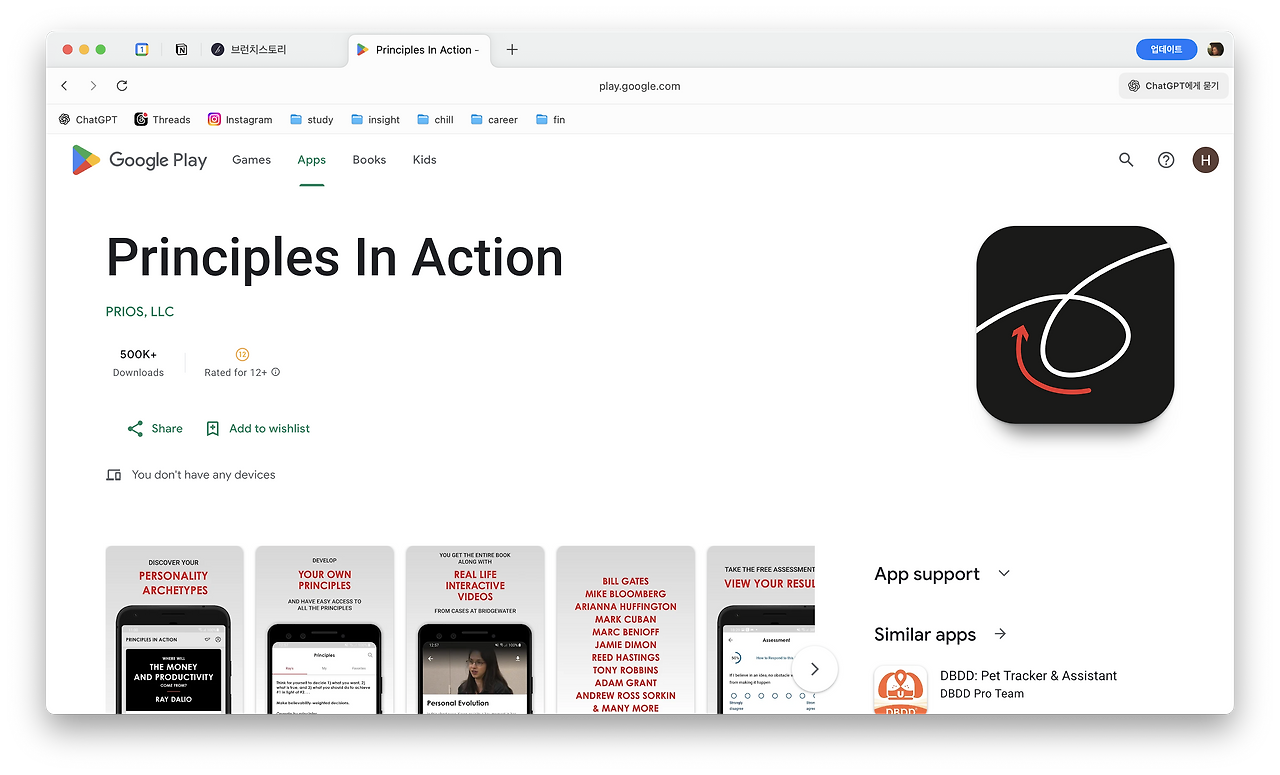Open the fin bookmark folder
Image resolution: width=1280 pixels, height=775 pixels.
[x=550, y=119]
